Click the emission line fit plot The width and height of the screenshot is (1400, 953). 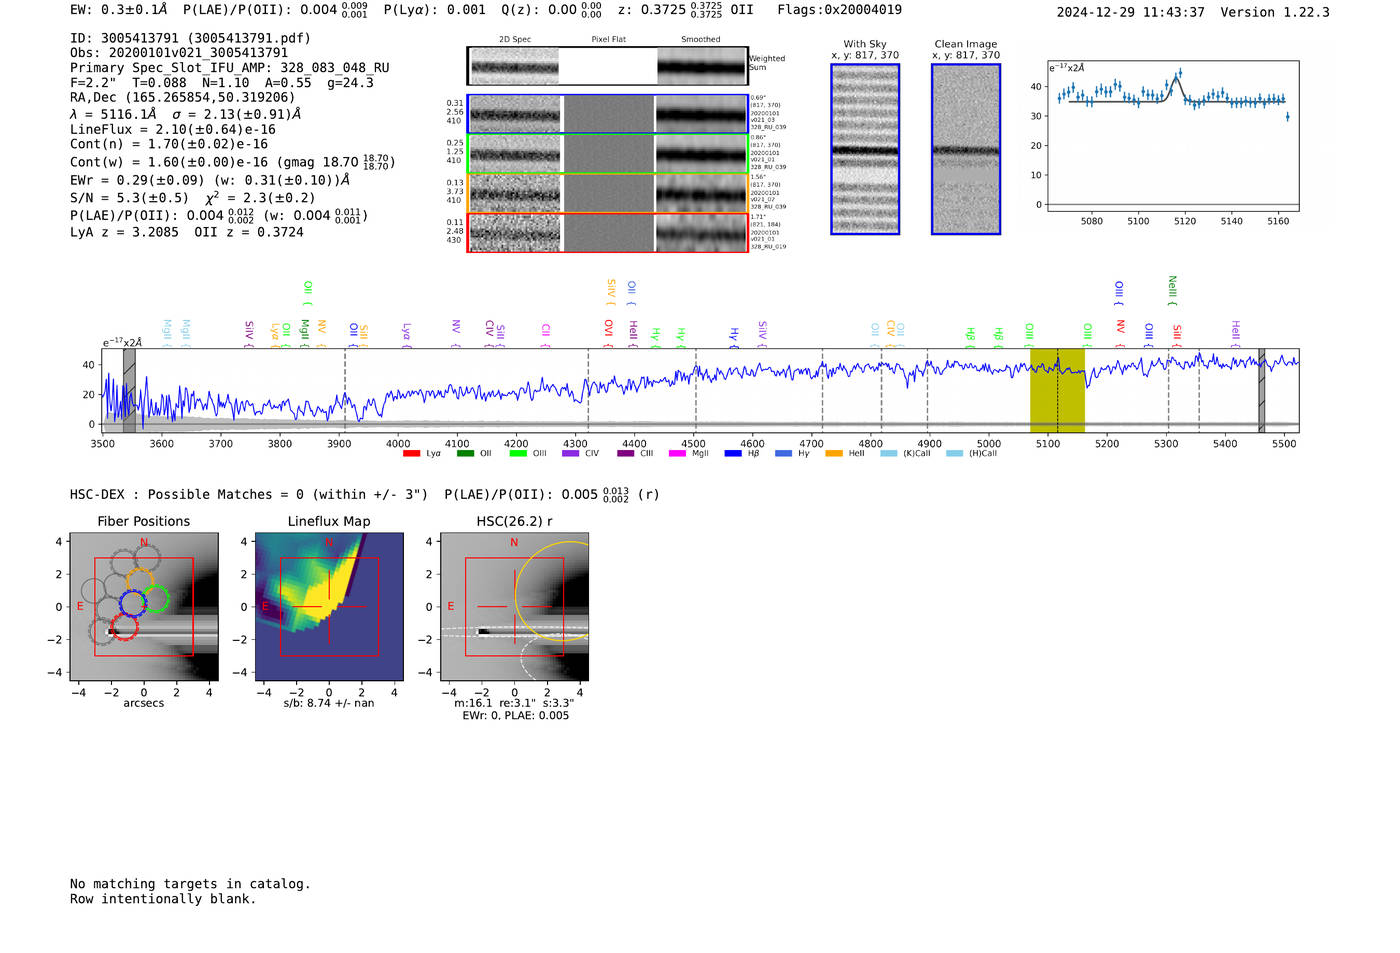pos(1172,136)
